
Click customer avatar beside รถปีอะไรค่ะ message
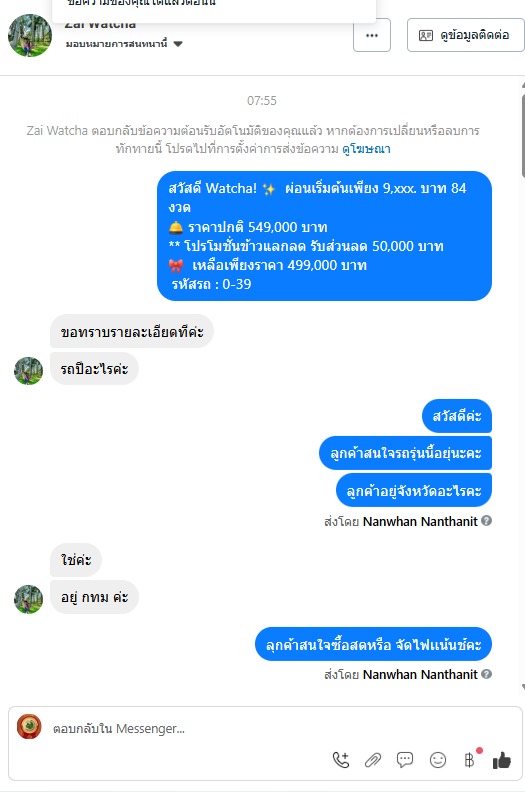point(28,371)
